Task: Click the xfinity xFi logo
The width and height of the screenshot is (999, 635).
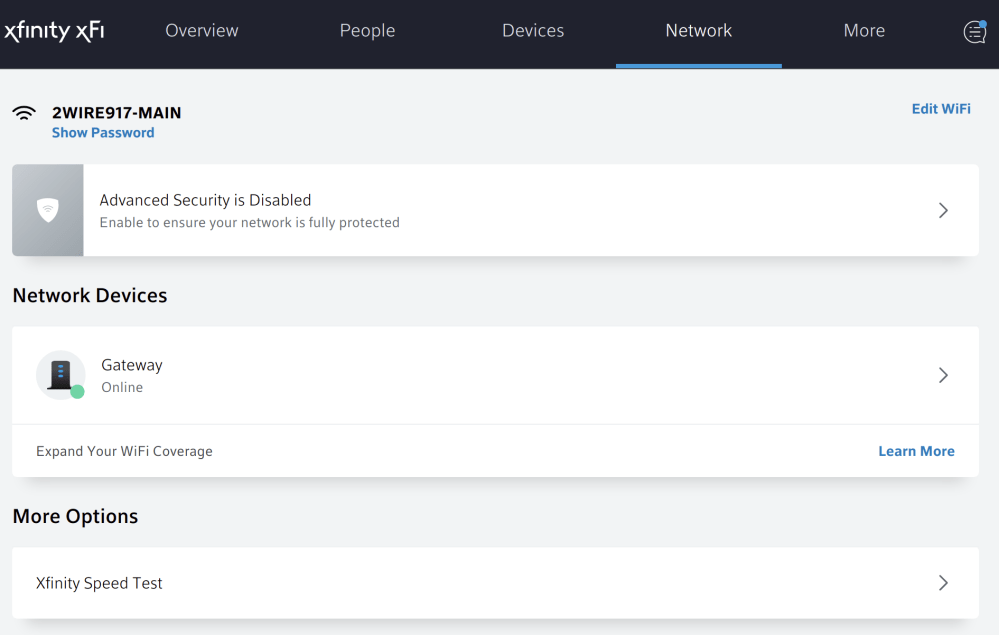Action: coord(54,30)
